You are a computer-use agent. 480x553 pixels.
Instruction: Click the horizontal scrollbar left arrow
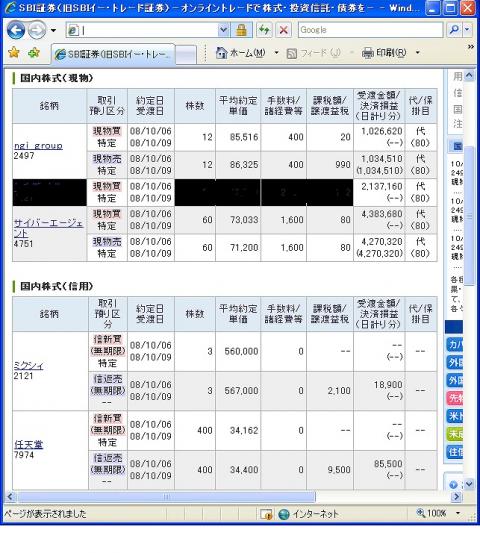10,497
